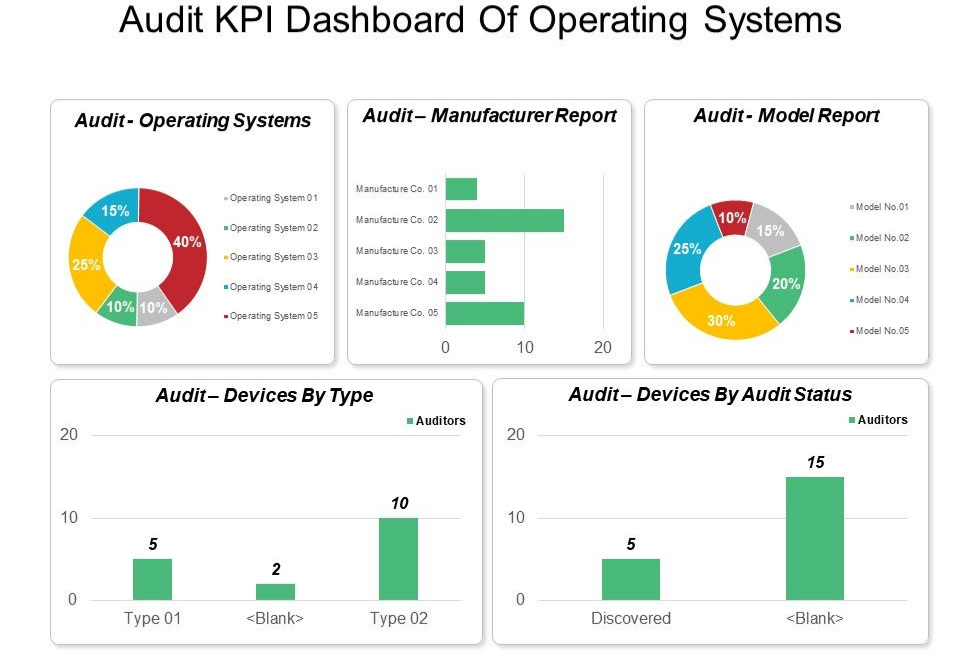Click the Manufacture Co. 01 axis label
This screenshot has height=658, width=960.
(x=396, y=188)
